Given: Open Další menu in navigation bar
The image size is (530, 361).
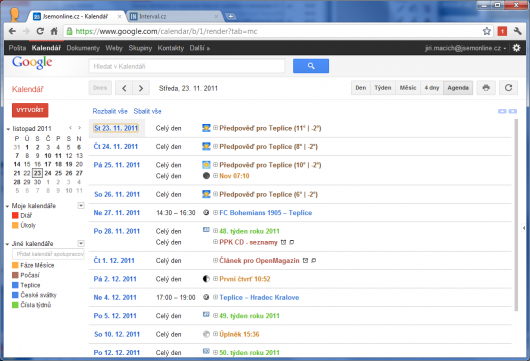Looking at the screenshot, I should (199, 48).
